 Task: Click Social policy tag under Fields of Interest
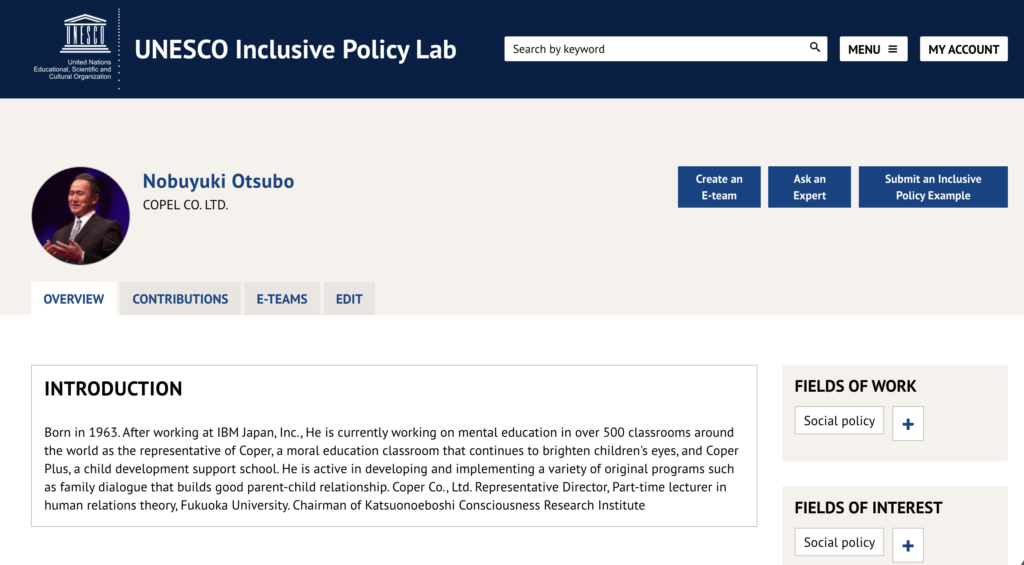click(839, 542)
